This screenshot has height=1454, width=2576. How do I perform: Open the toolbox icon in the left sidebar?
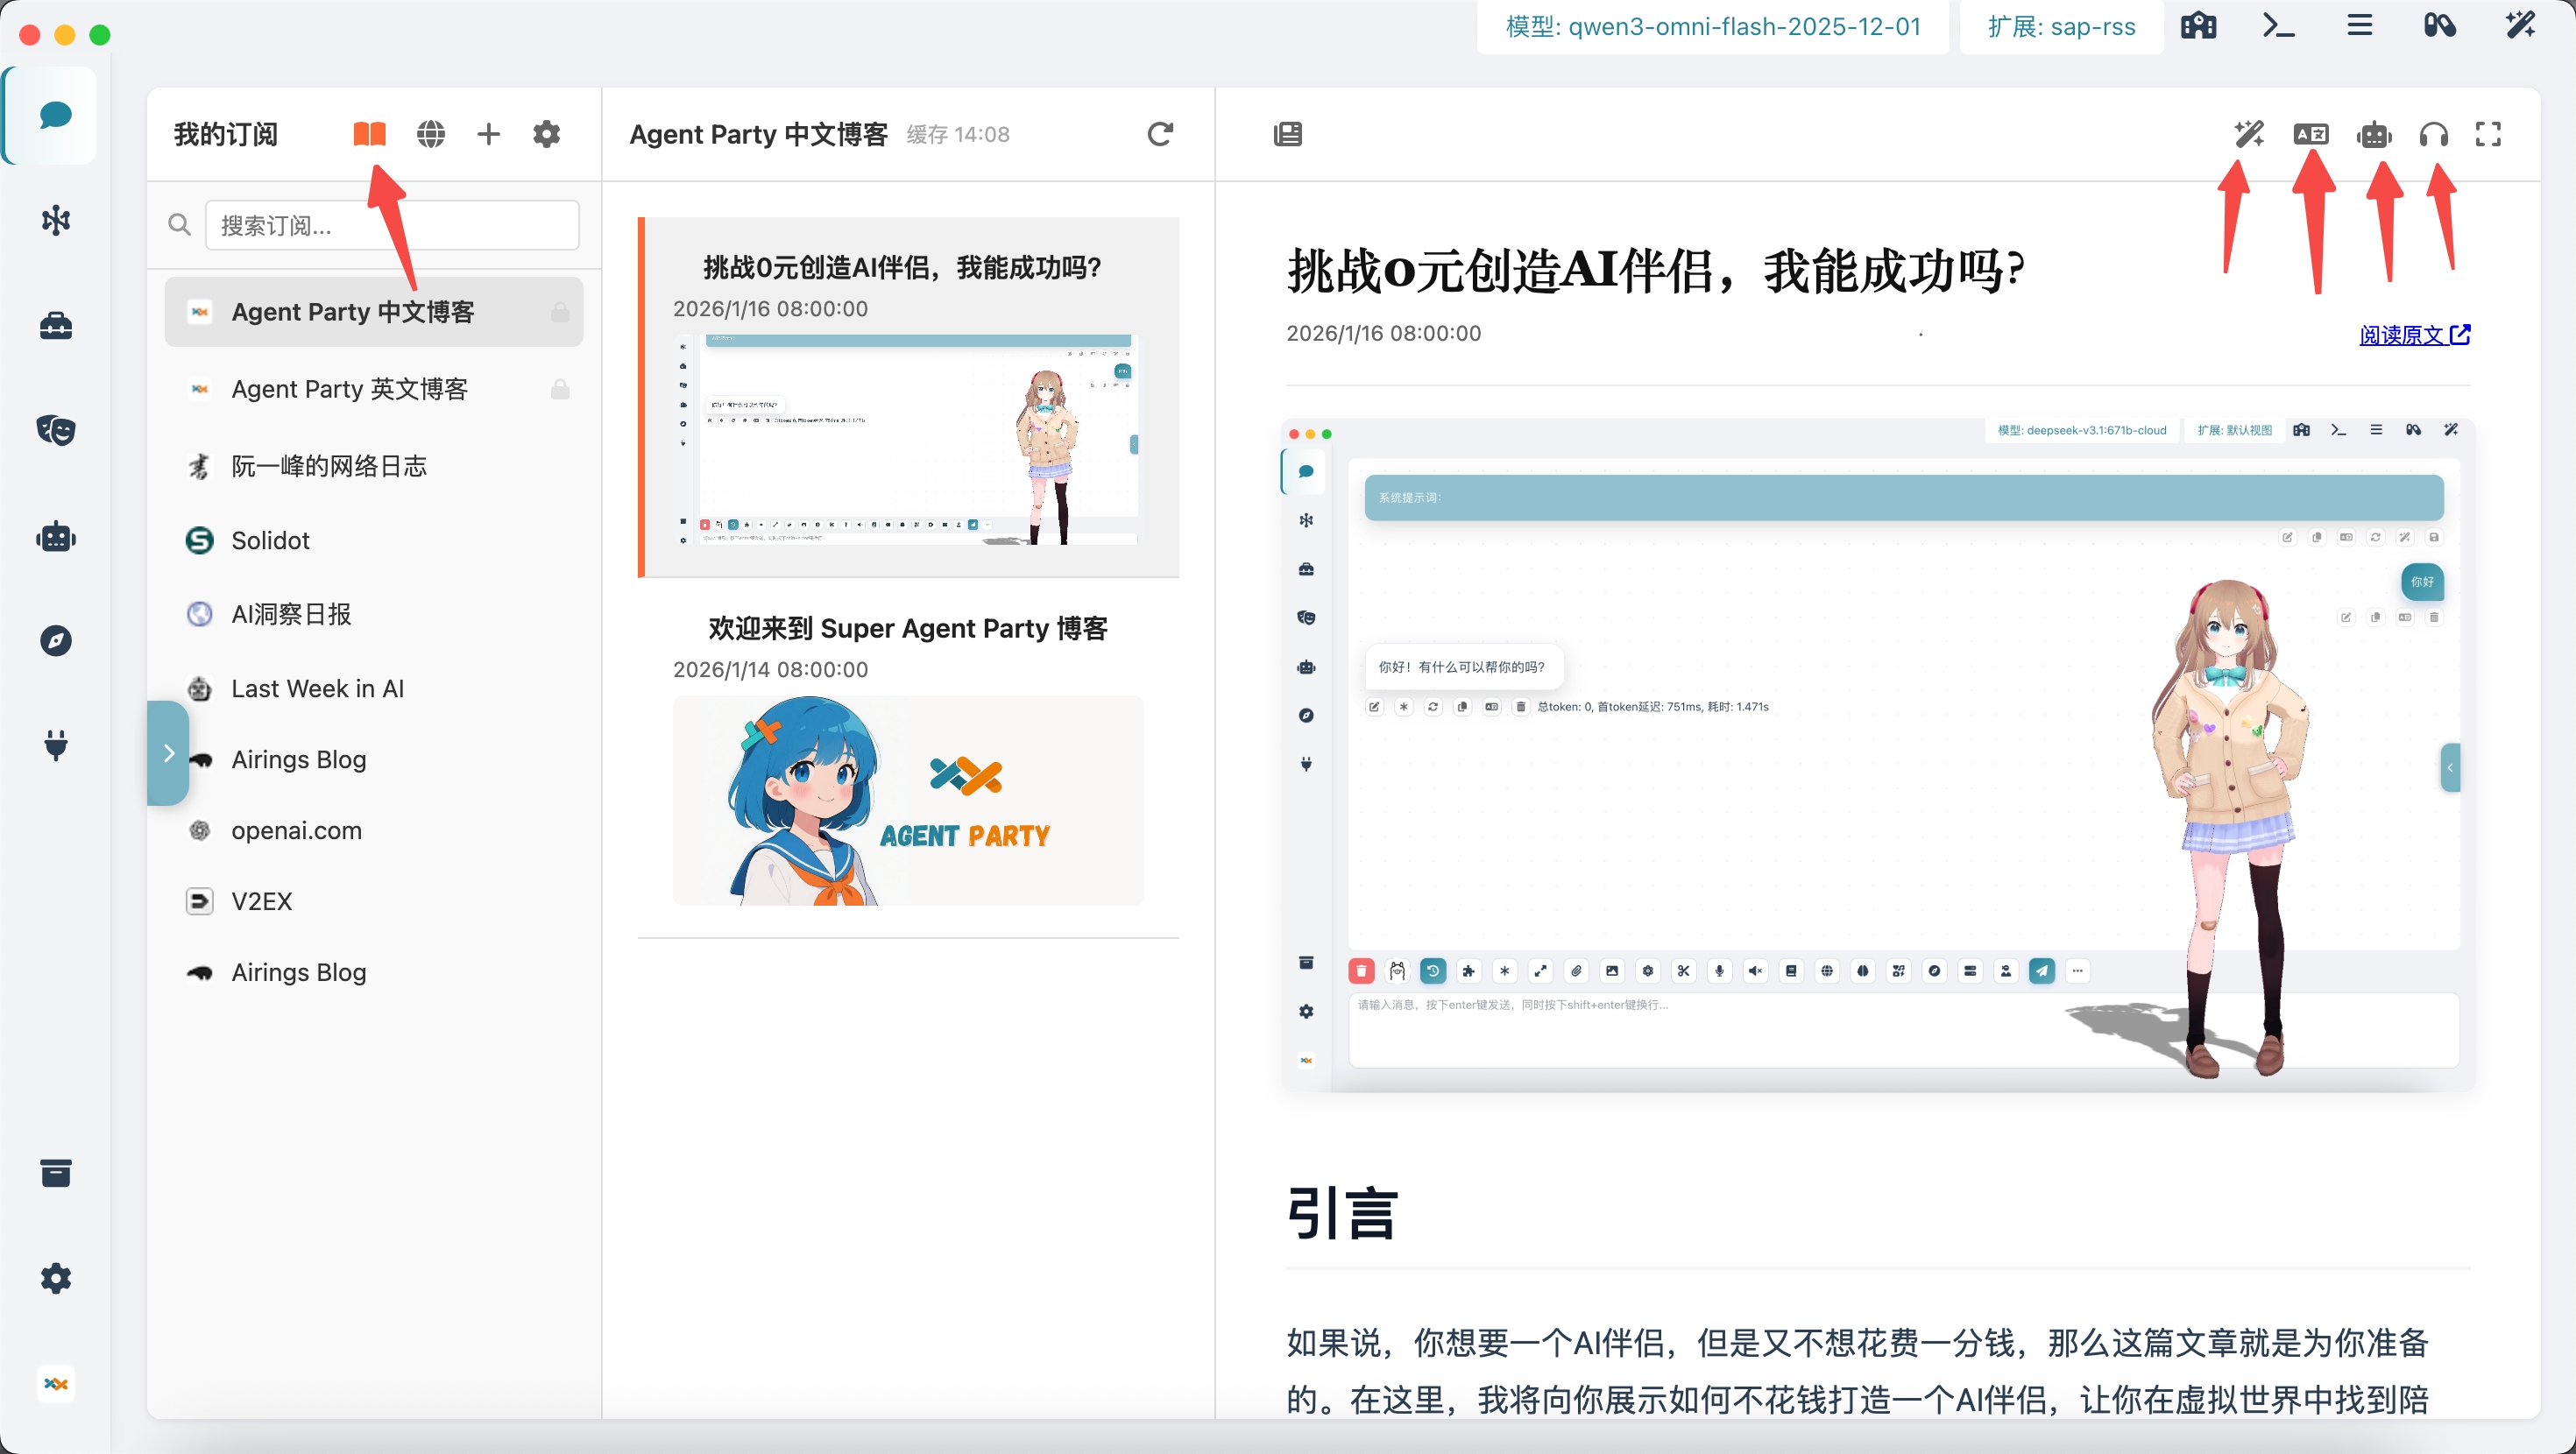56,325
